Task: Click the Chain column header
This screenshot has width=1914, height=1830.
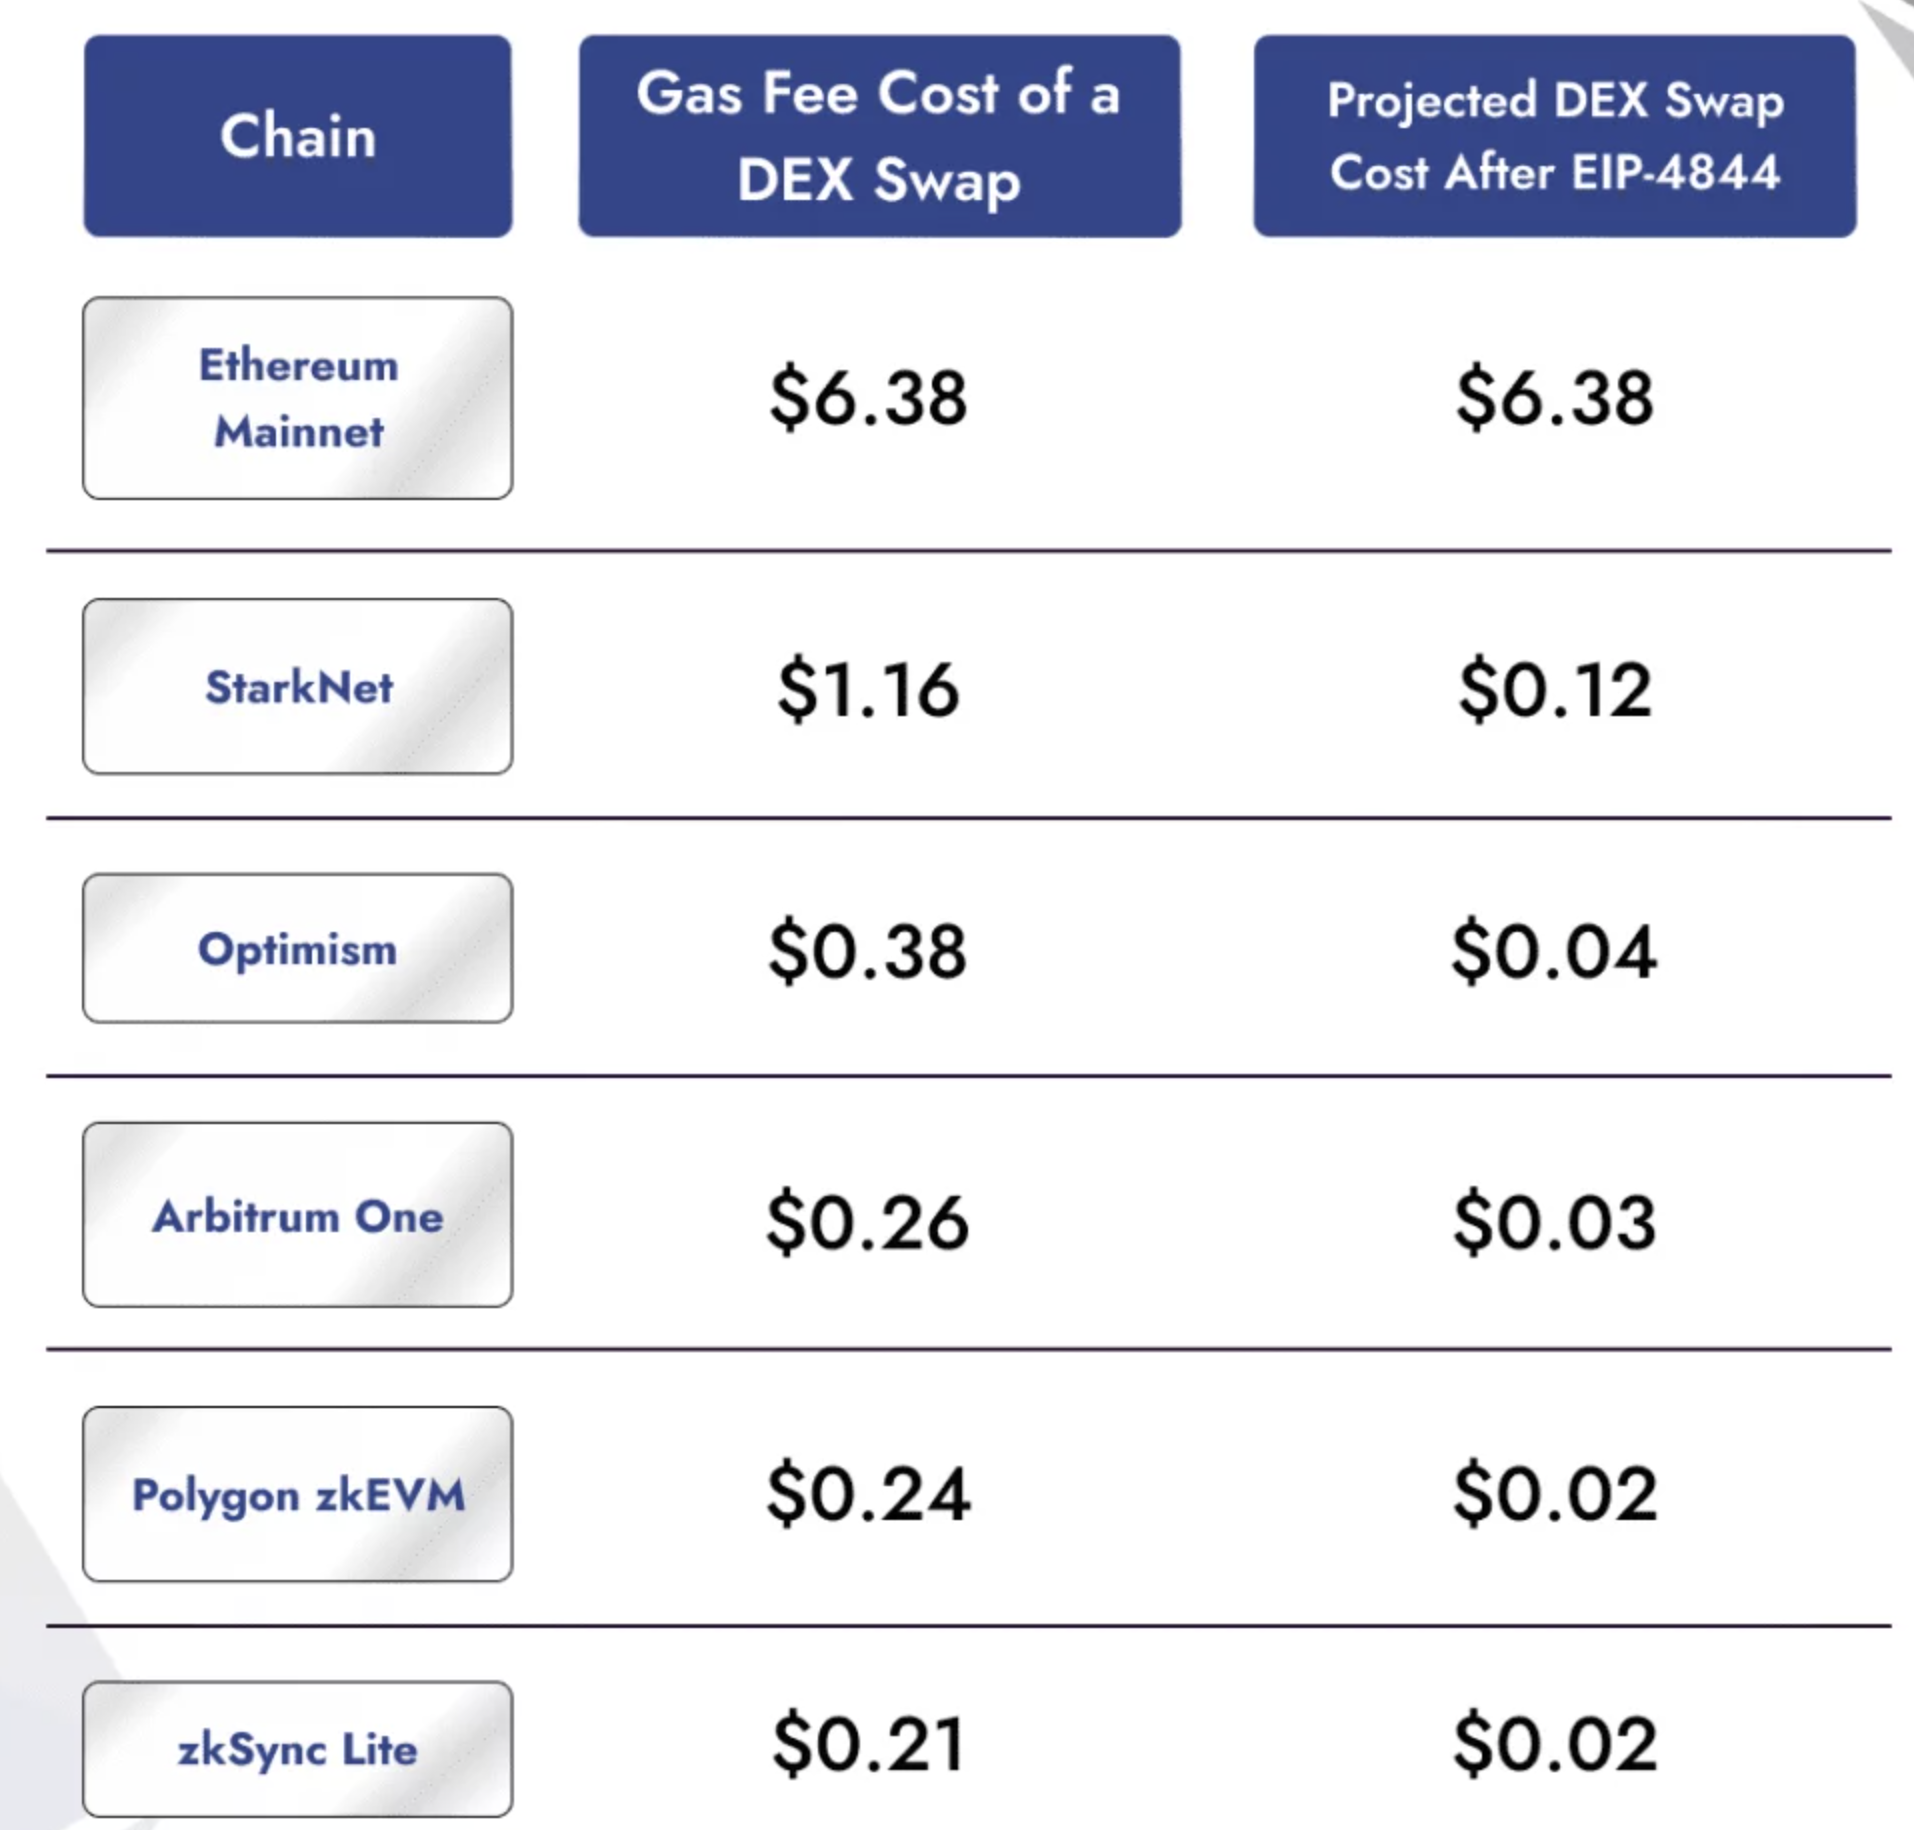Action: coord(298,136)
